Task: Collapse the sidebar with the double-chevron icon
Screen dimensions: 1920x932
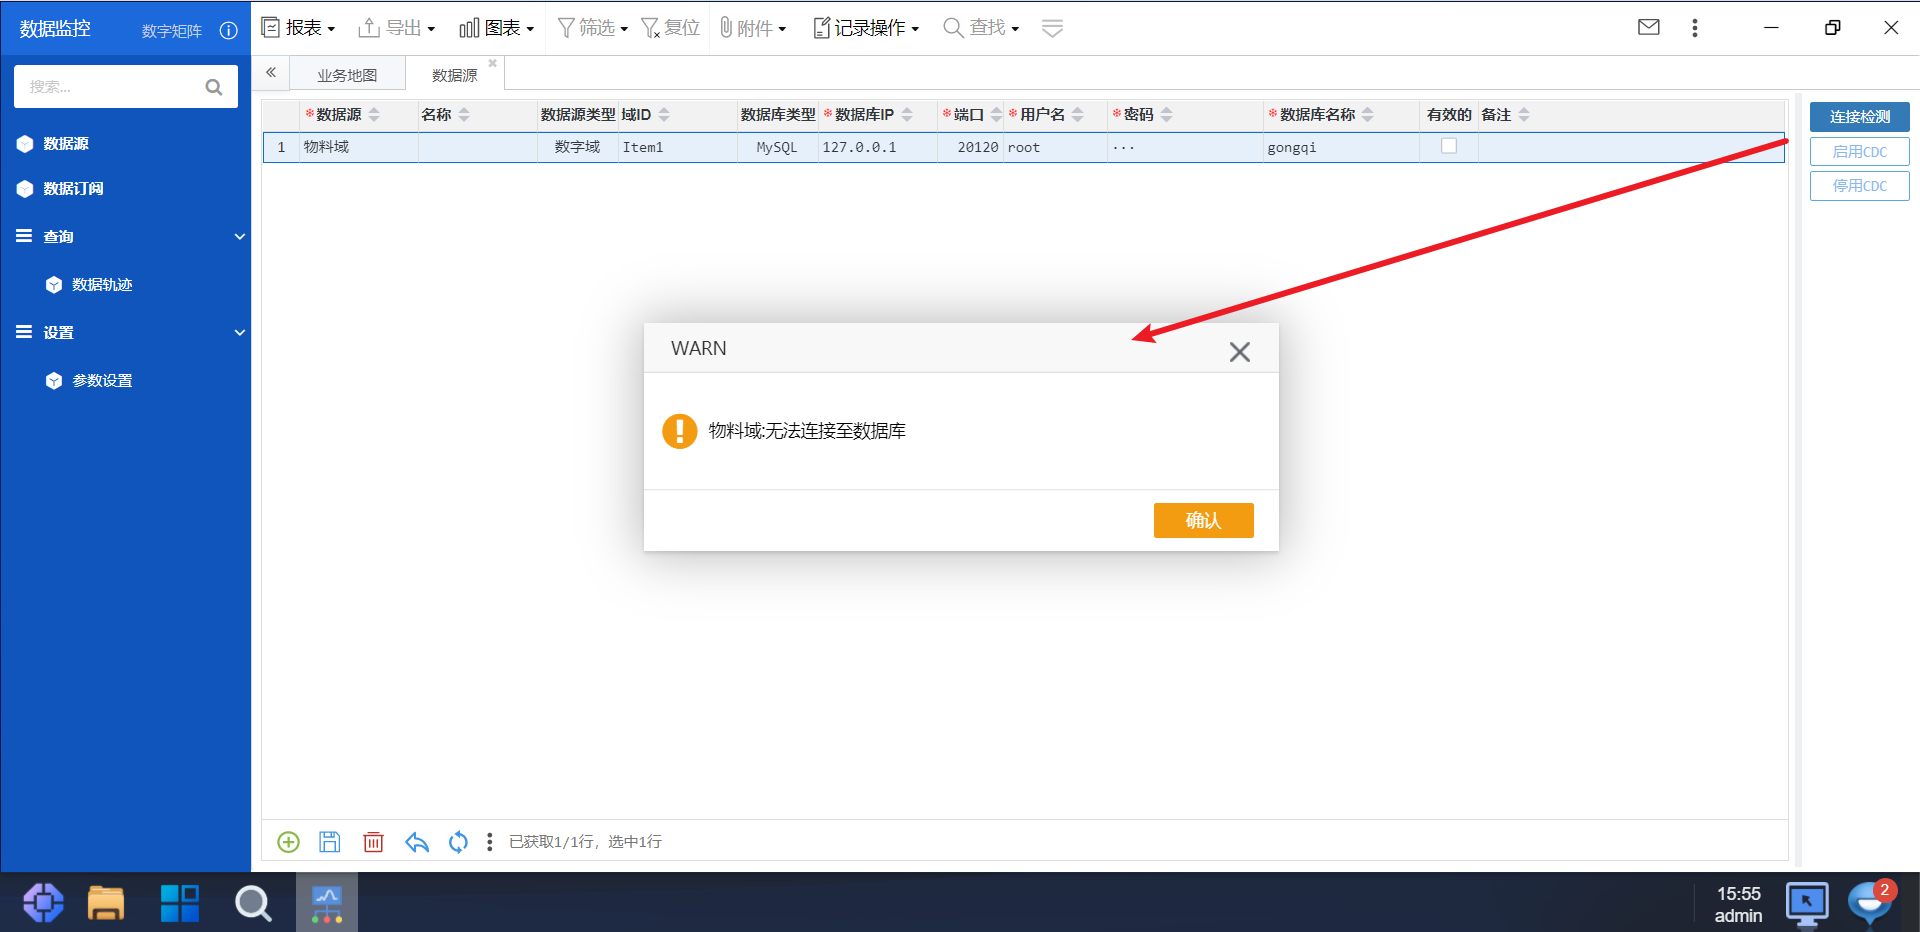Action: point(271,73)
